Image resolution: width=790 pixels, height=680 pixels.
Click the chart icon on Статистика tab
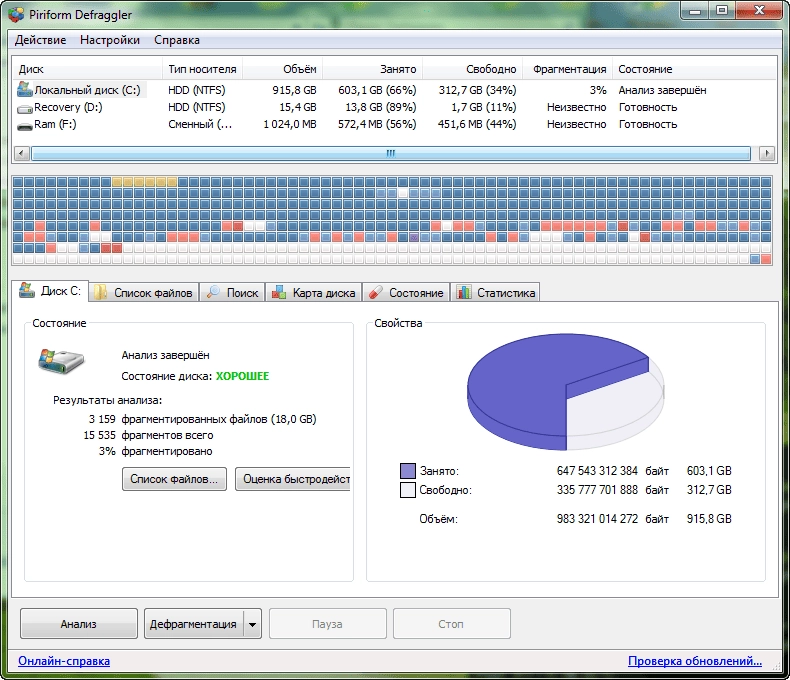(464, 292)
